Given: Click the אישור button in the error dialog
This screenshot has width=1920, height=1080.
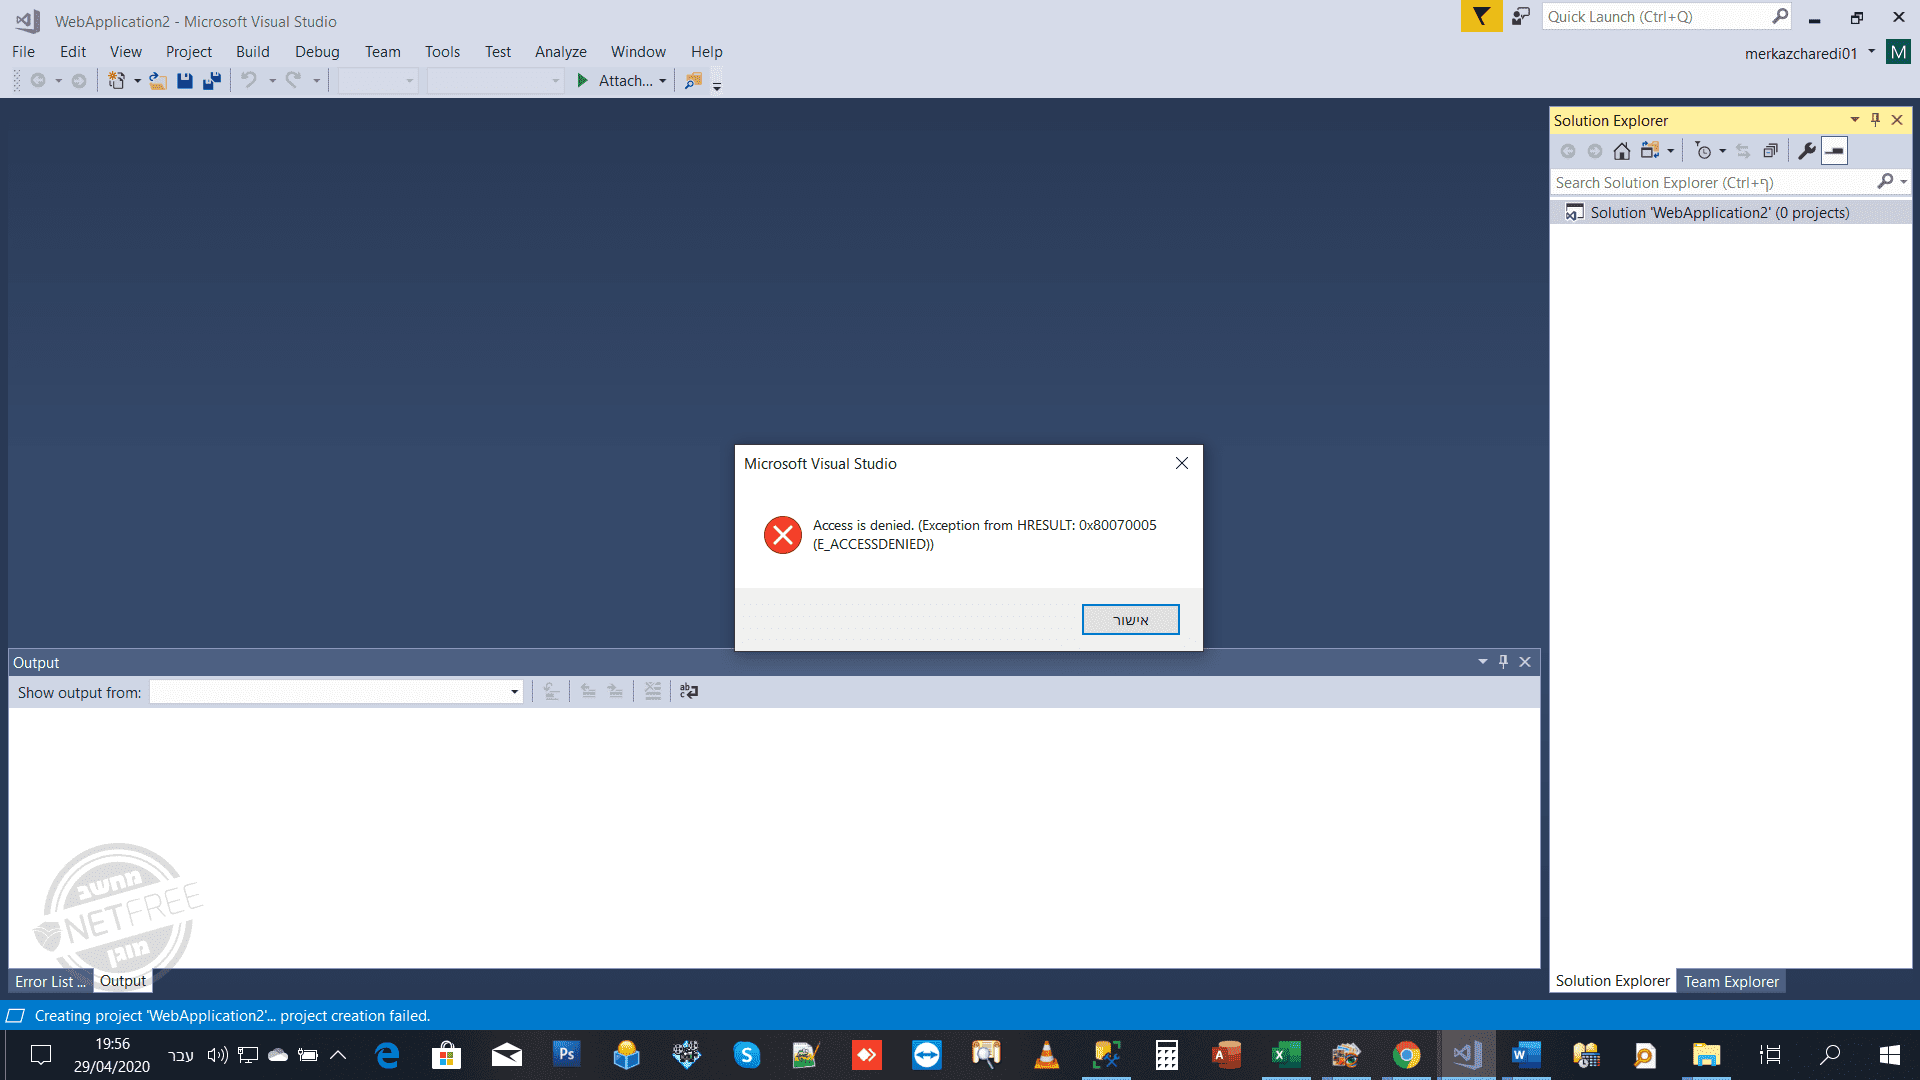Looking at the screenshot, I should 1130,620.
